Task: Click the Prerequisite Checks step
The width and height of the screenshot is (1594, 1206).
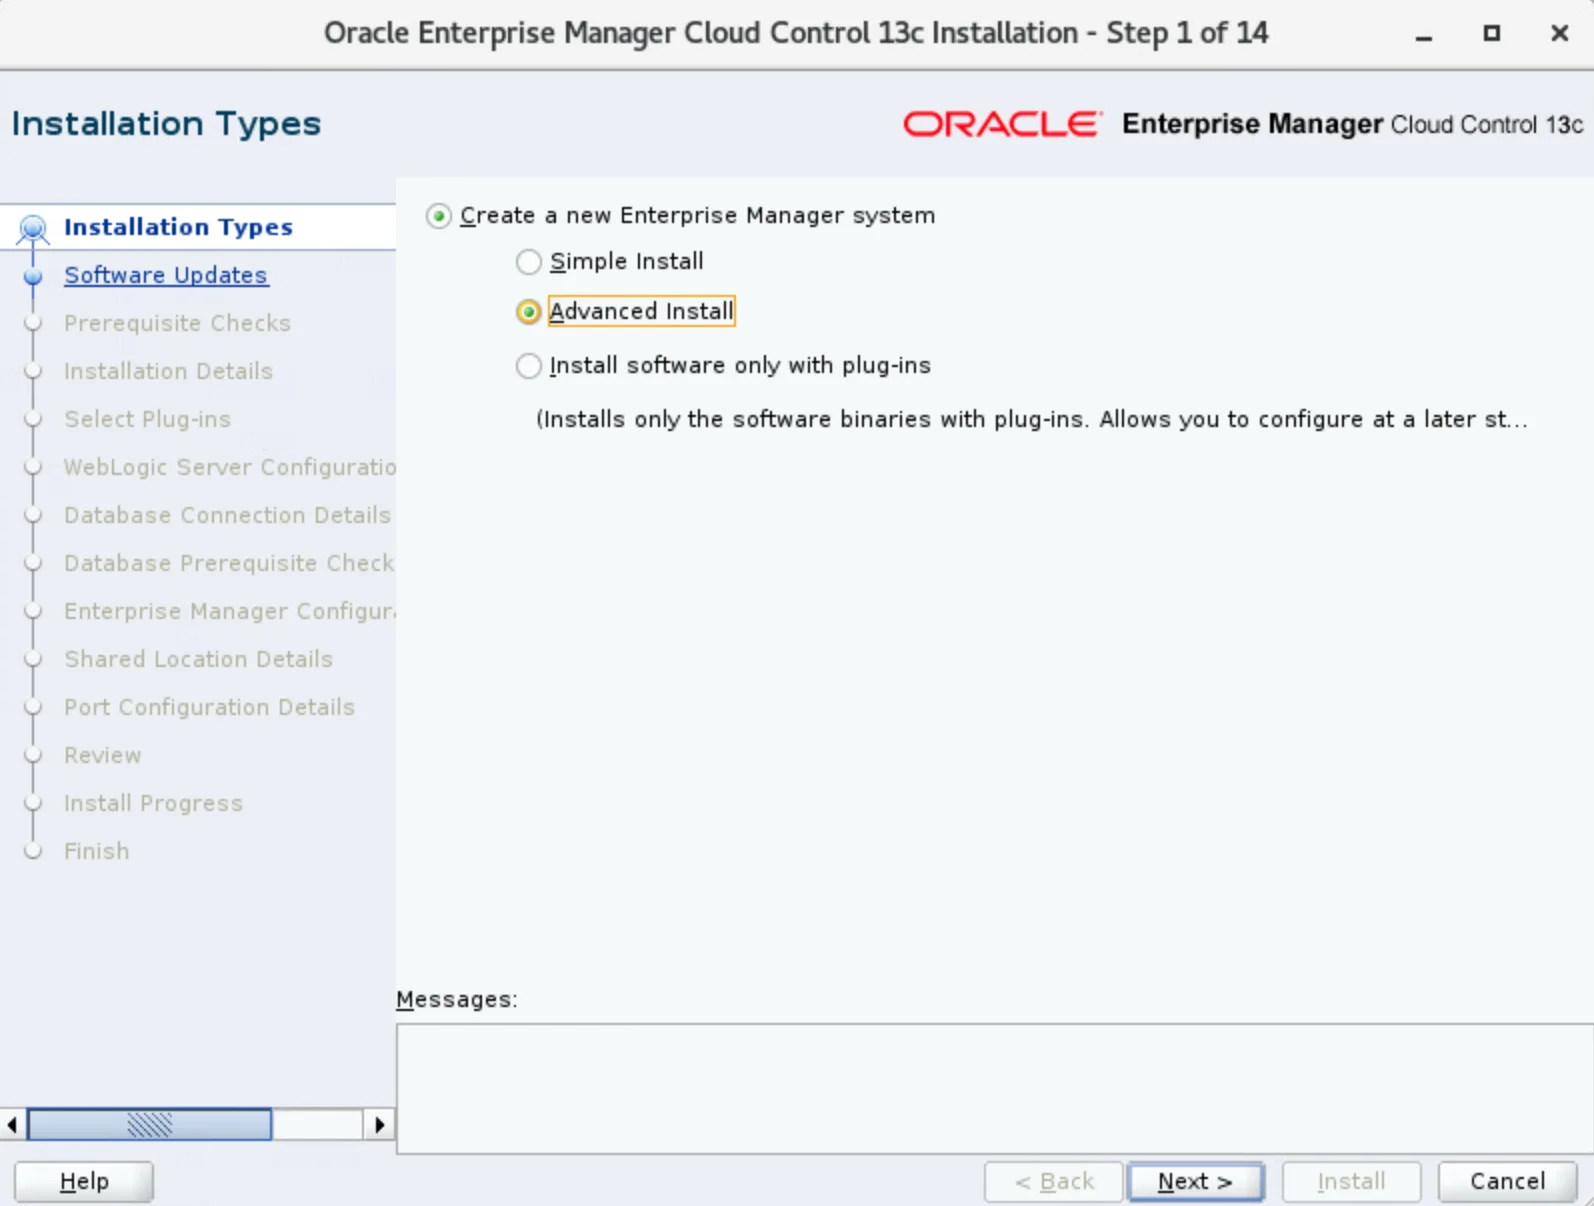Action: point(177,323)
